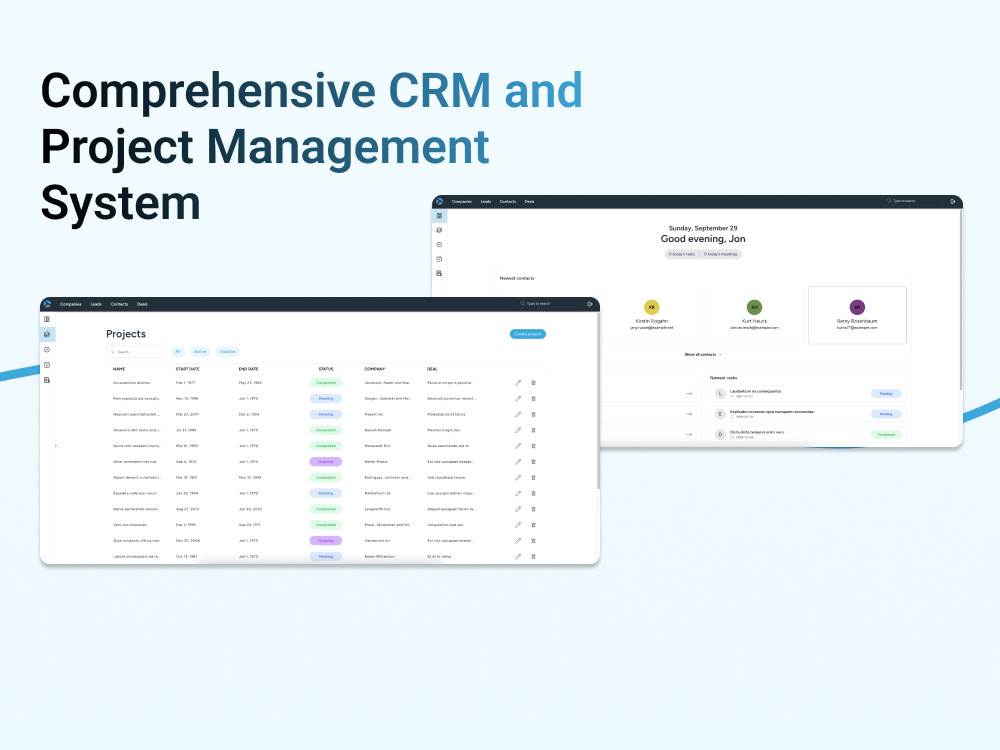The image size is (1000, 750).
Task: Delete the Langworth PLC project row
Action: (x=534, y=509)
